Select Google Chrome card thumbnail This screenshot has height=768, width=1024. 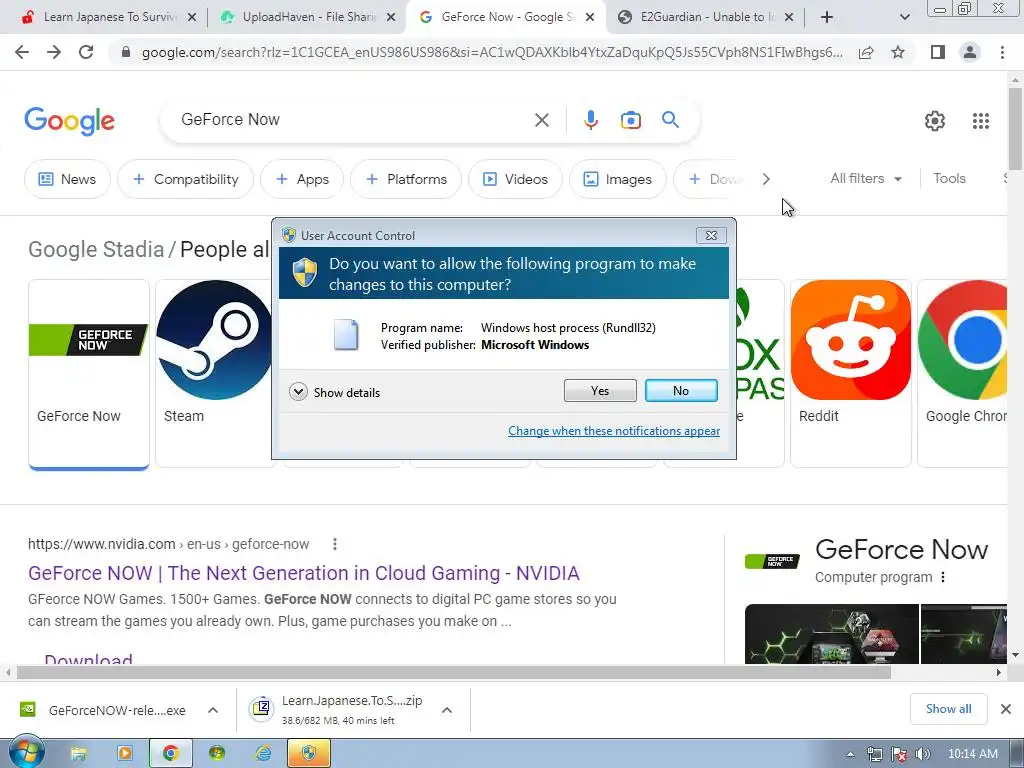[x=963, y=374]
